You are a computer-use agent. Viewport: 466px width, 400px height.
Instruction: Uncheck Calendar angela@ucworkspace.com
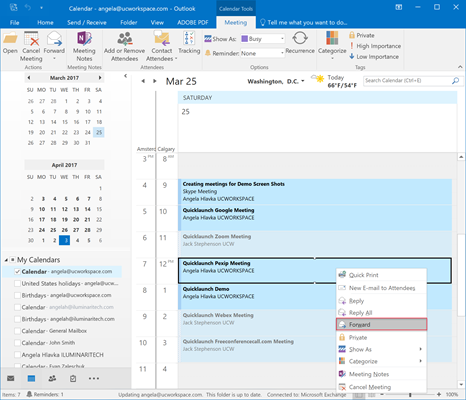[18, 271]
